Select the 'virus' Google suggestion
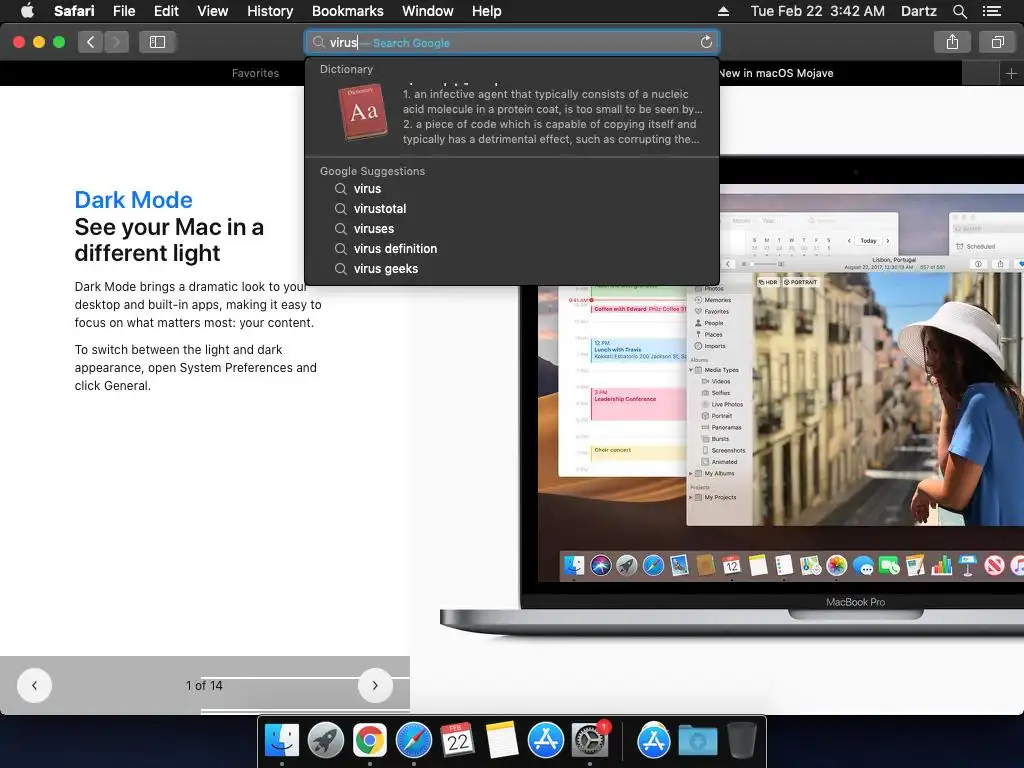The width and height of the screenshot is (1024, 768). (512, 189)
